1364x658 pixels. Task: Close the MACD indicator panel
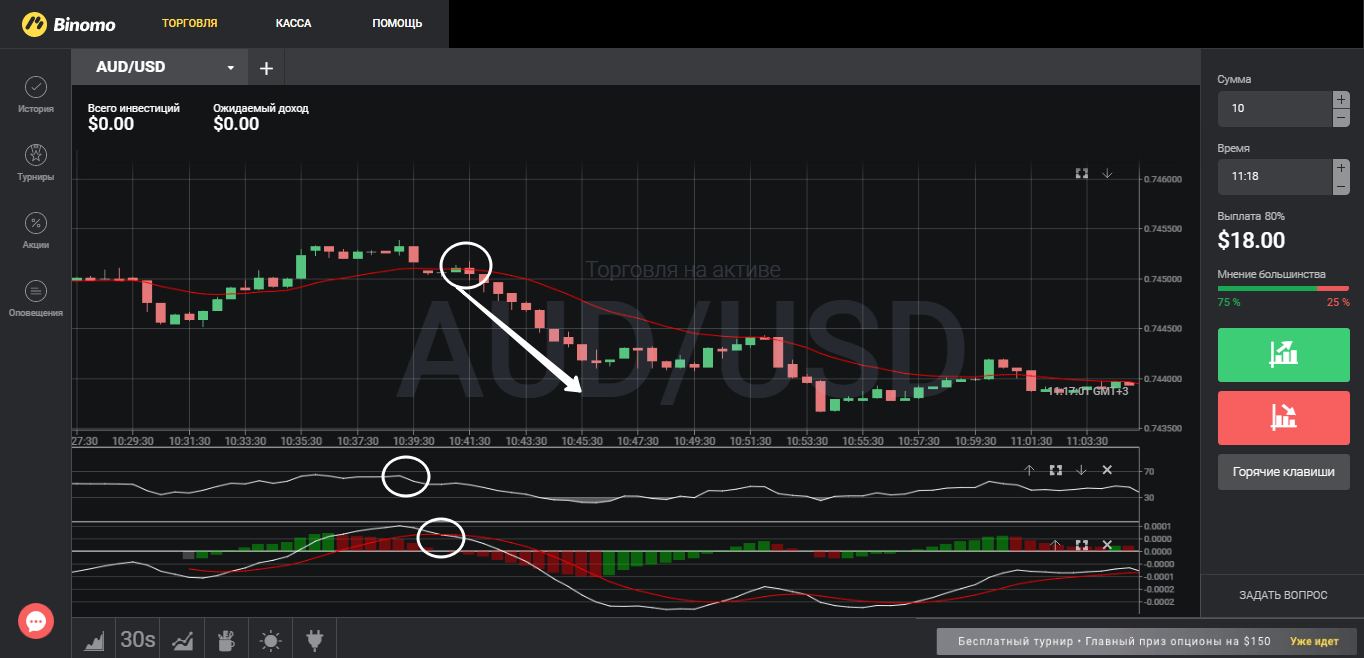[x=1107, y=545]
